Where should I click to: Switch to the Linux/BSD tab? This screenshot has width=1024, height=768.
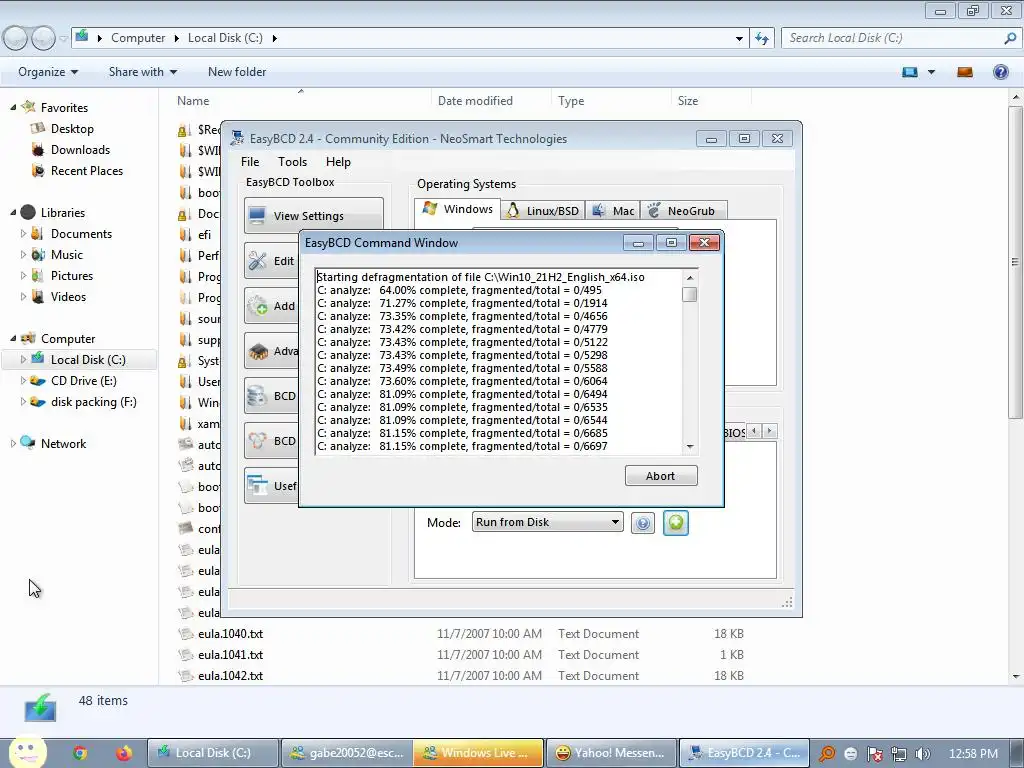pyautogui.click(x=543, y=210)
